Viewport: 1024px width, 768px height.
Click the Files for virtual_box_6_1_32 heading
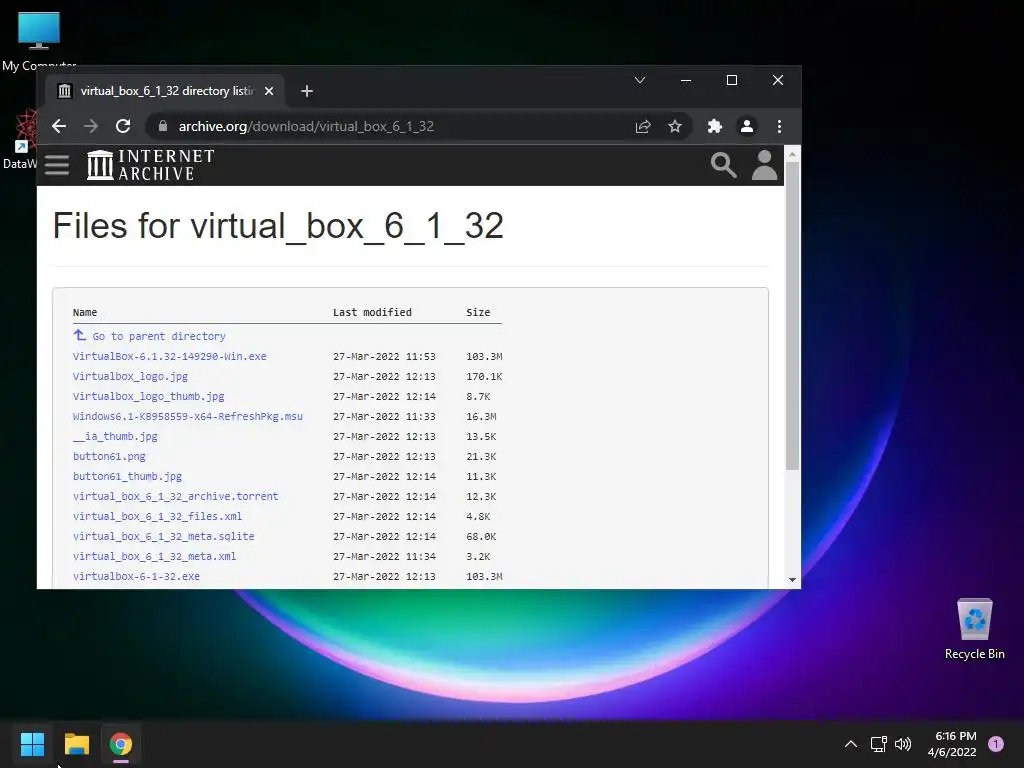tap(278, 227)
